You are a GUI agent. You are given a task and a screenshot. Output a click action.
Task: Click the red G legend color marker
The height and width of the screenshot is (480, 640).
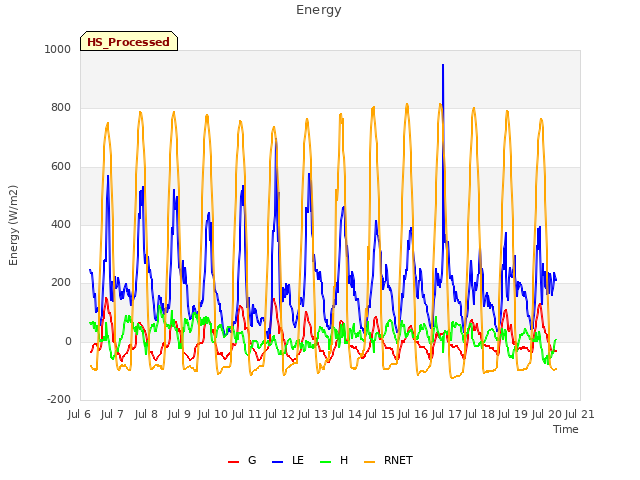point(233,462)
